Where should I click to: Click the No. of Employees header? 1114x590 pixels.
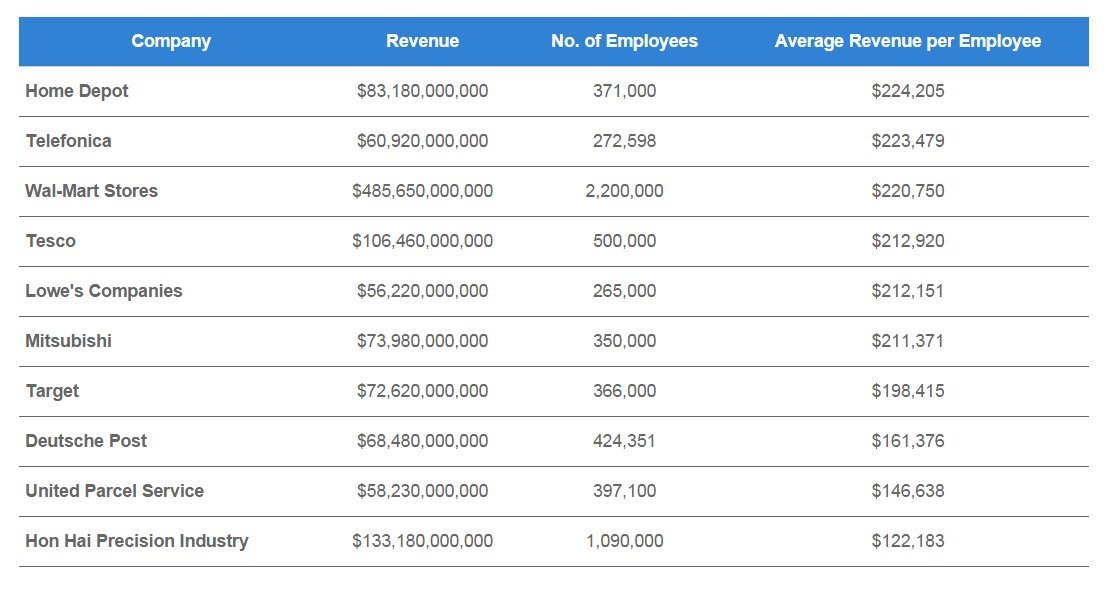(x=625, y=41)
